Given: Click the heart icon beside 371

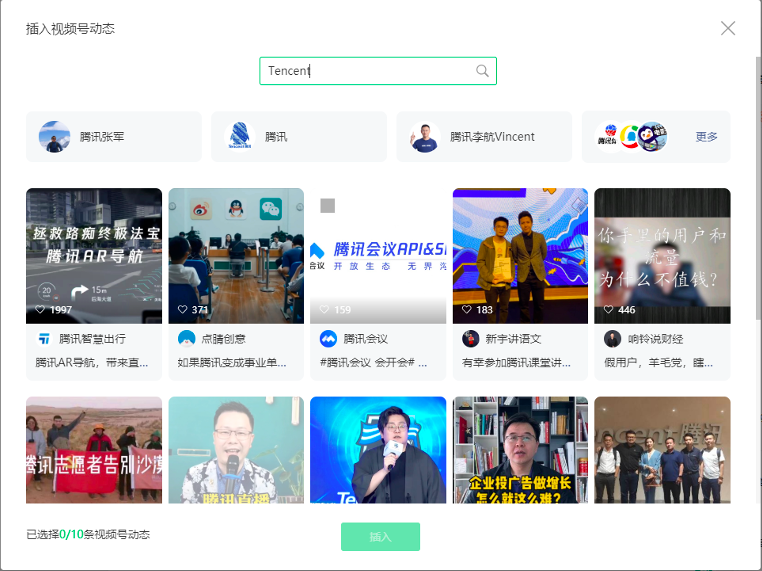Looking at the screenshot, I should click(x=182, y=310).
